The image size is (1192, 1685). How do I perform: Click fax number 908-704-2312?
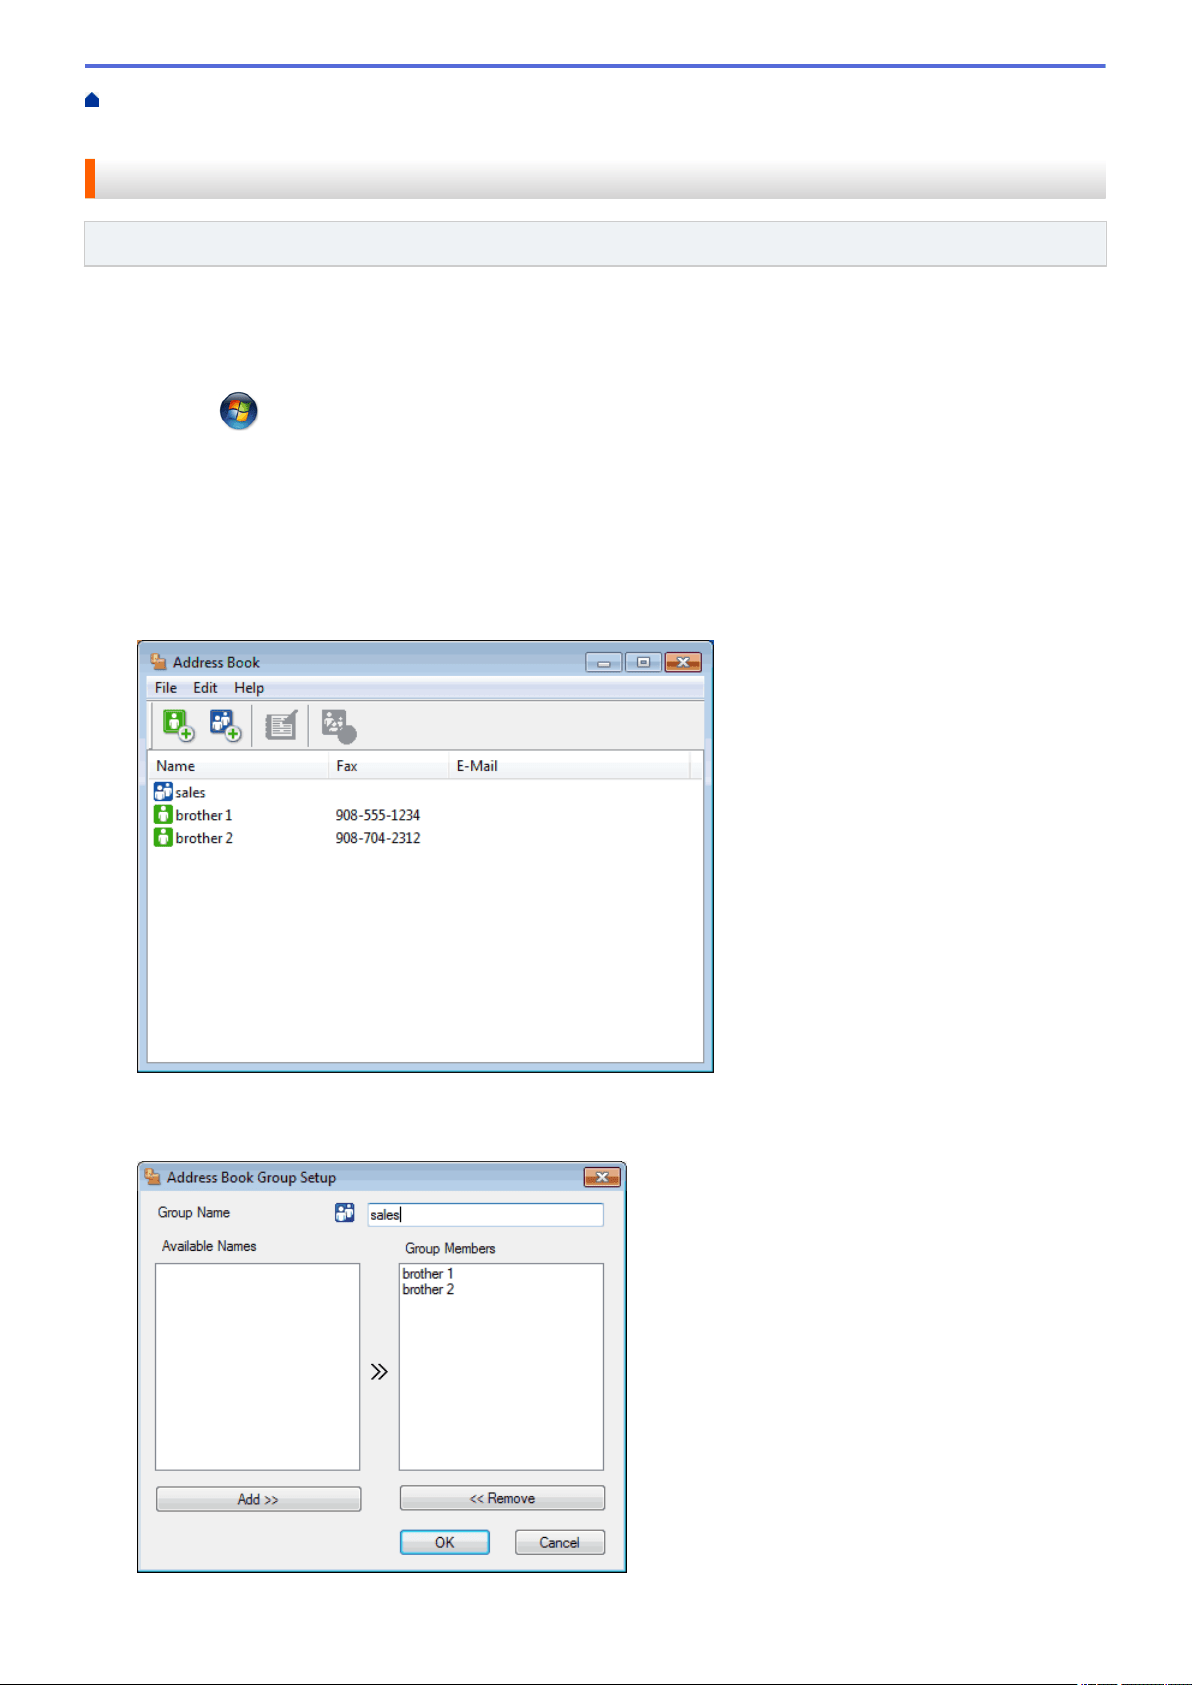378,838
